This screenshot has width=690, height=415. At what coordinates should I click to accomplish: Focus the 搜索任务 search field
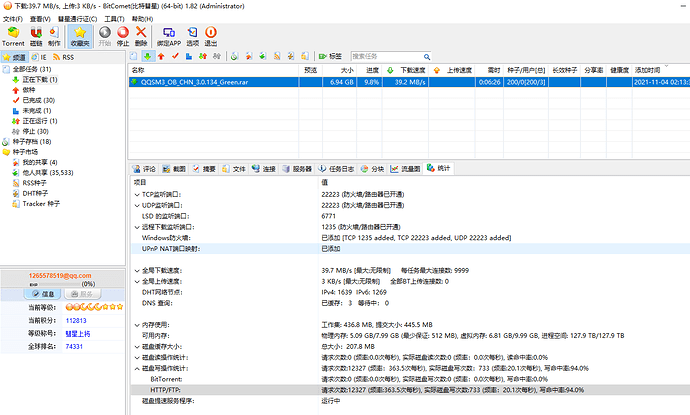pos(386,56)
